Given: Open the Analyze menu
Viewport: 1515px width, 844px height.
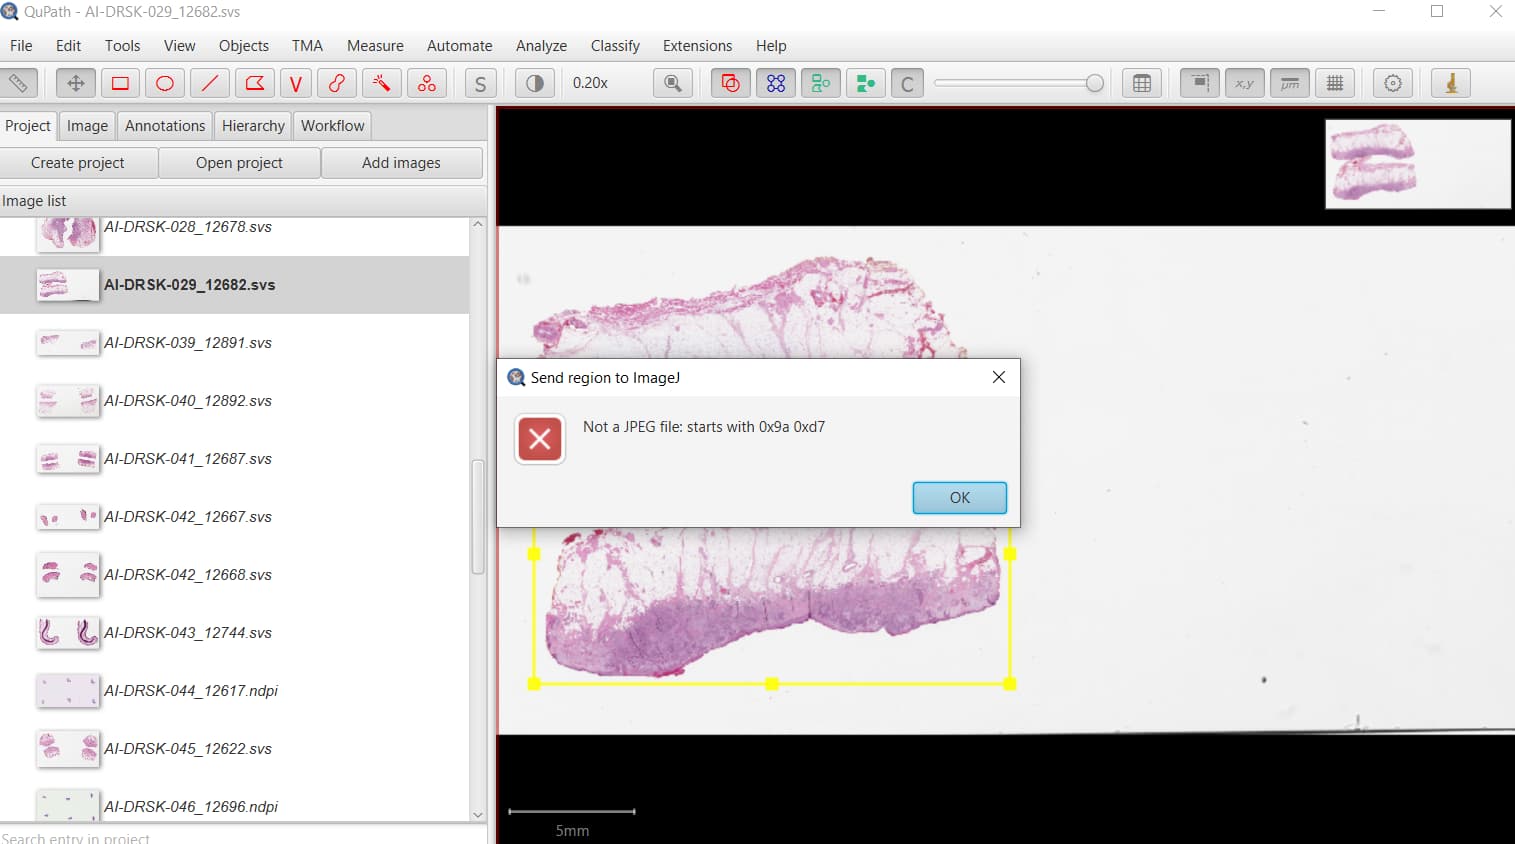Looking at the screenshot, I should point(541,45).
